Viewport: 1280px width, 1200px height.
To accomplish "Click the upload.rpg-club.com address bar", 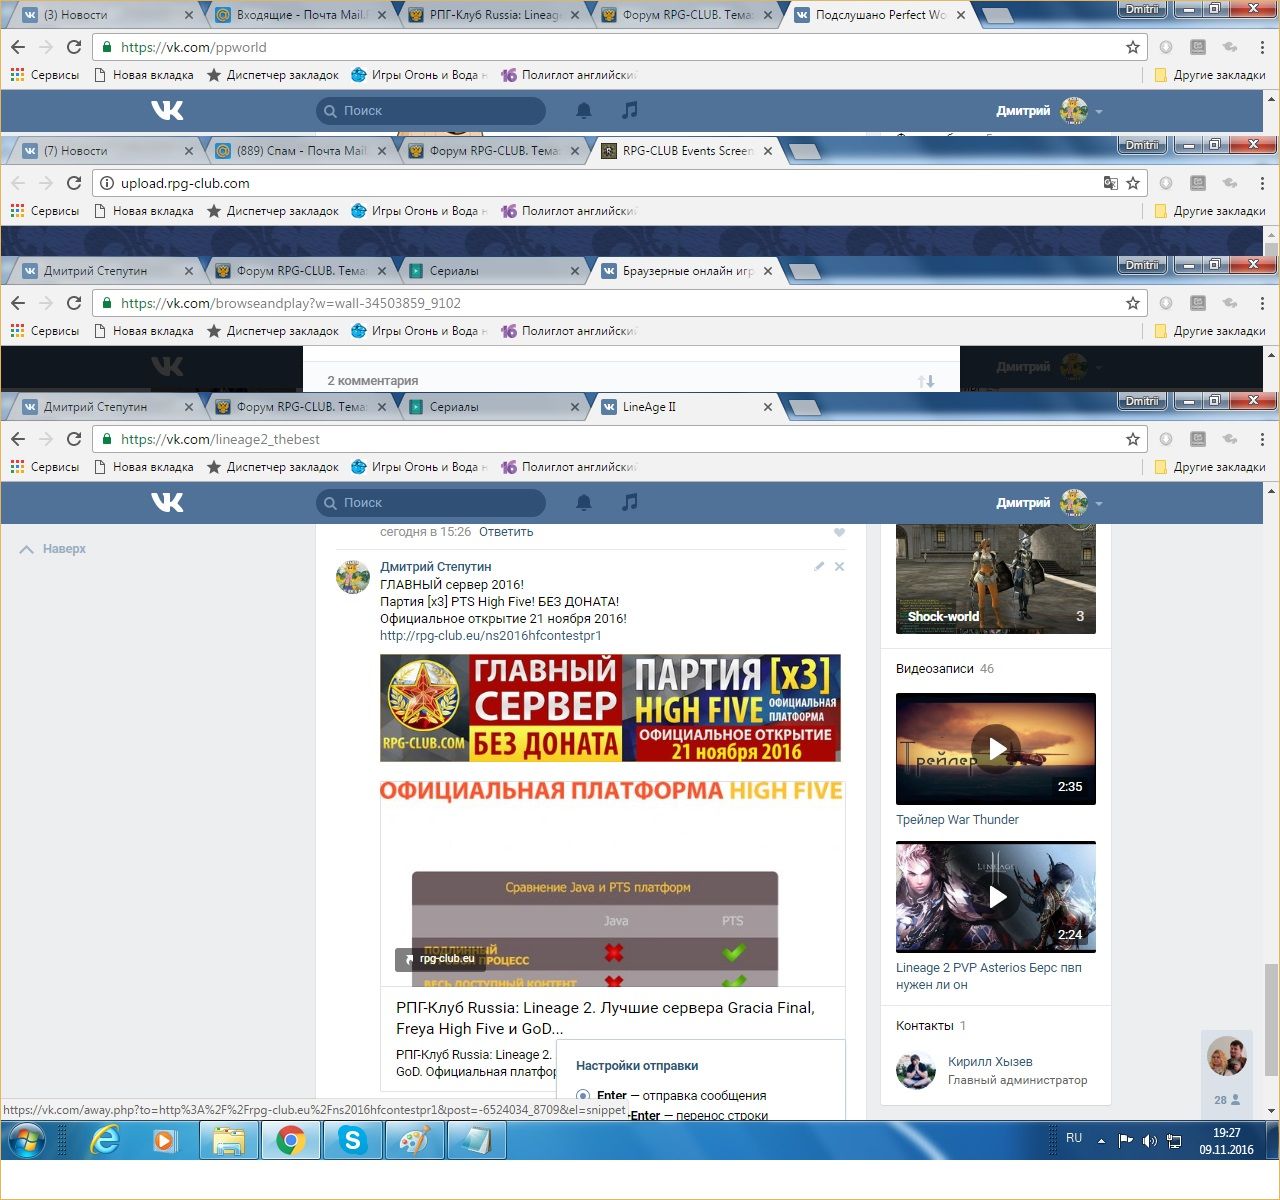I will (x=600, y=183).
